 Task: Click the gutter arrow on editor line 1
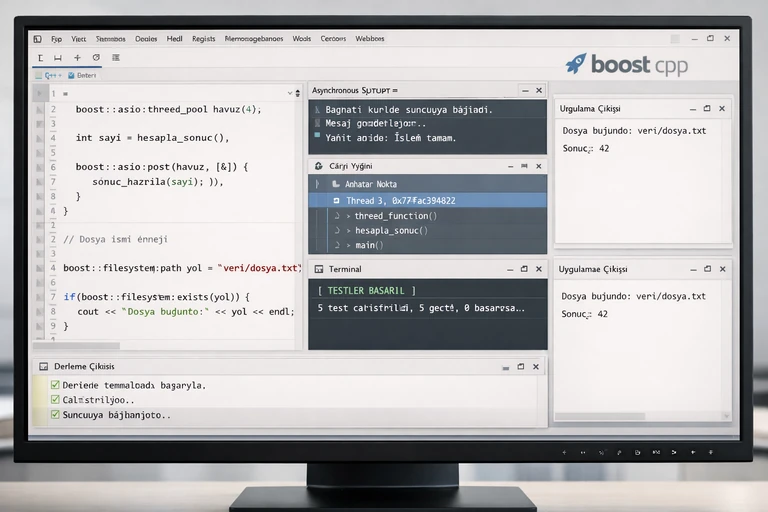coord(40,93)
